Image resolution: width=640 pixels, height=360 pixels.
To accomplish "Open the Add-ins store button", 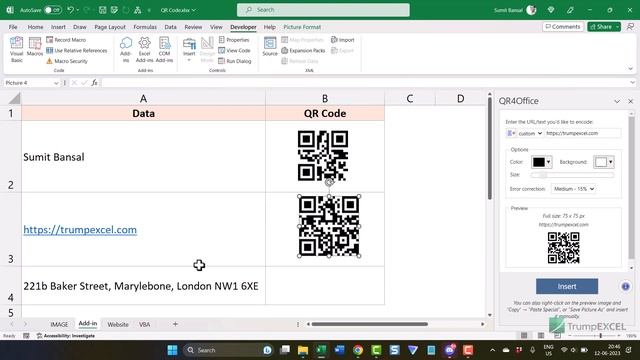I will tap(126, 49).
